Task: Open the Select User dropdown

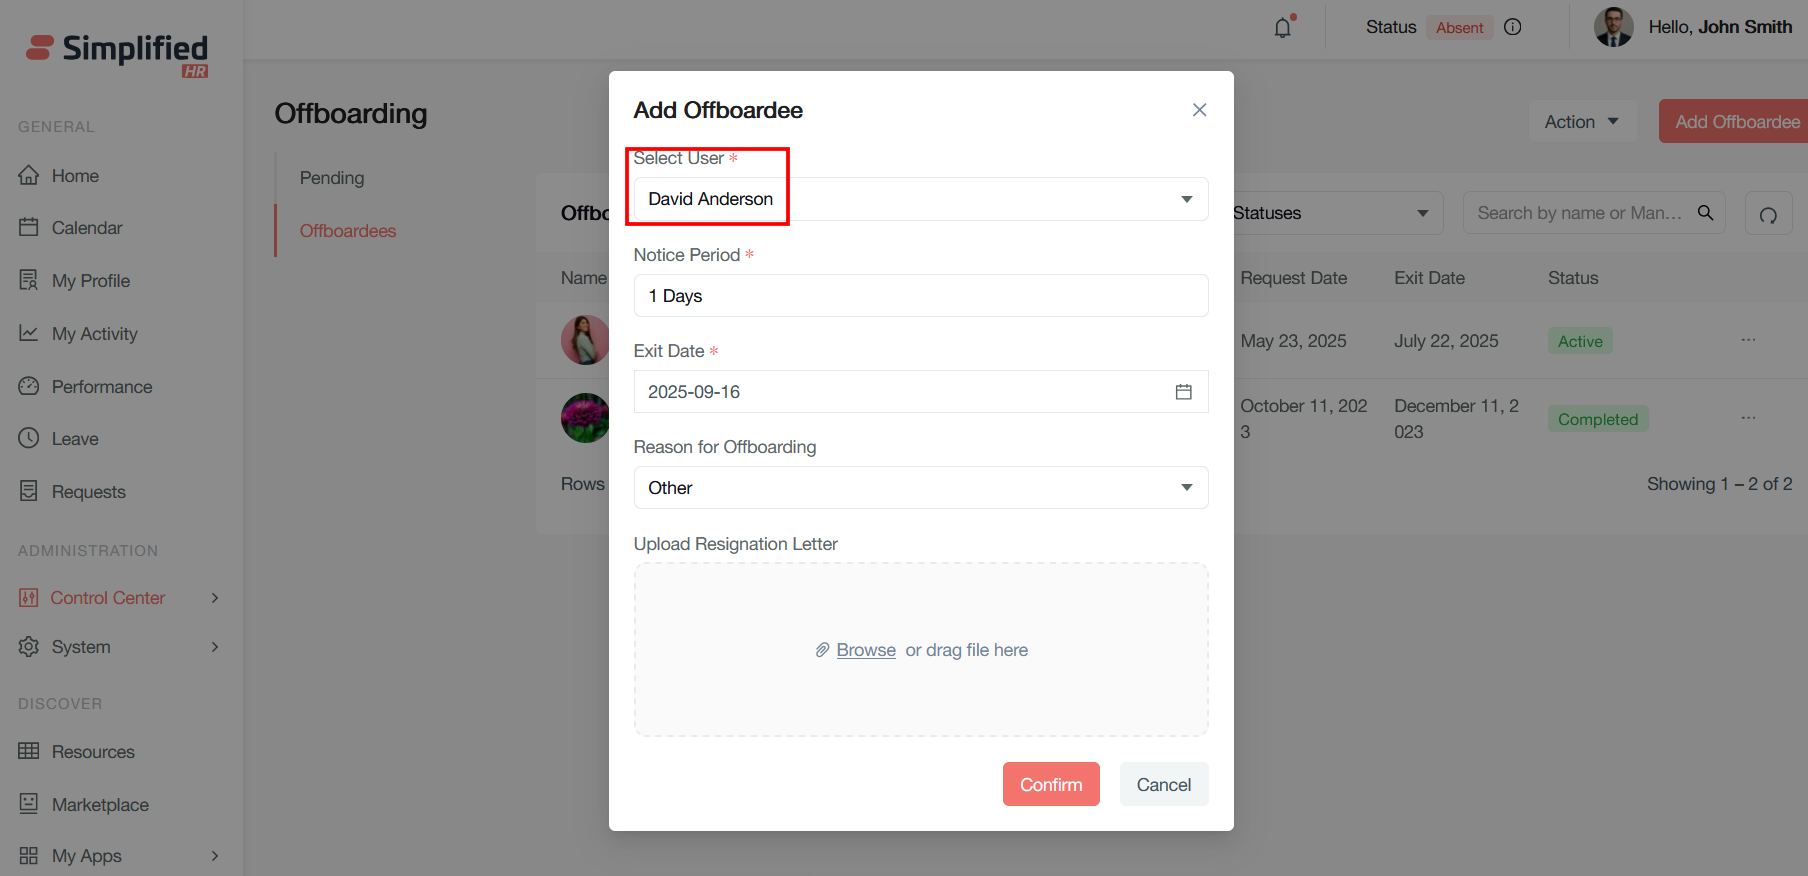Action: (920, 199)
